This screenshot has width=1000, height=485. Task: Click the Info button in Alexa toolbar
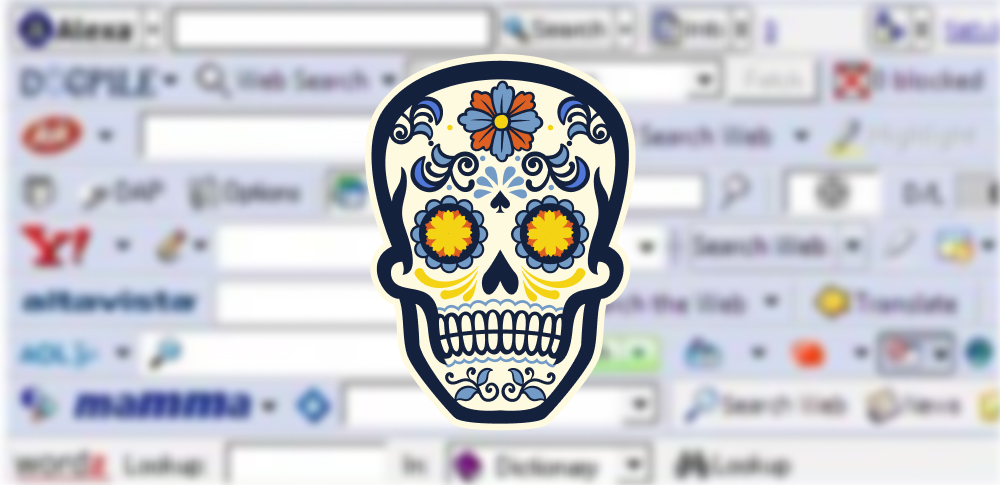point(689,29)
